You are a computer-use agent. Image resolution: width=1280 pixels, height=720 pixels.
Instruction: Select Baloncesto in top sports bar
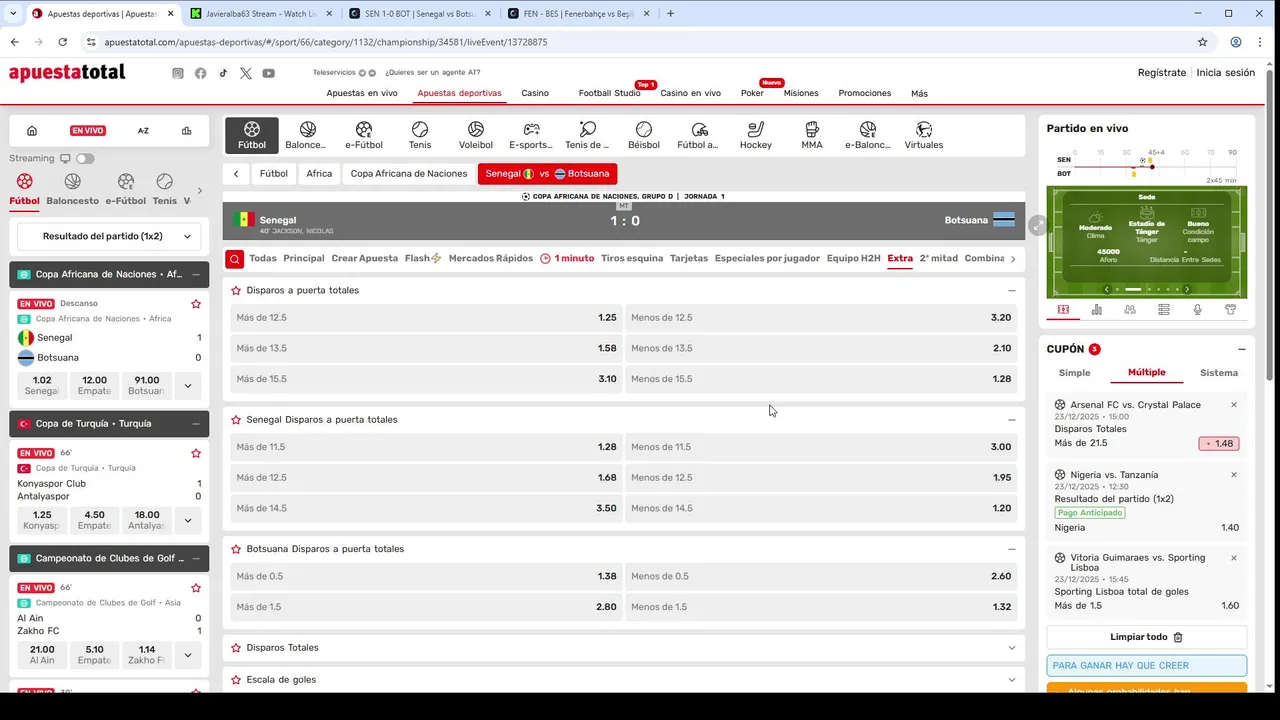click(x=307, y=135)
